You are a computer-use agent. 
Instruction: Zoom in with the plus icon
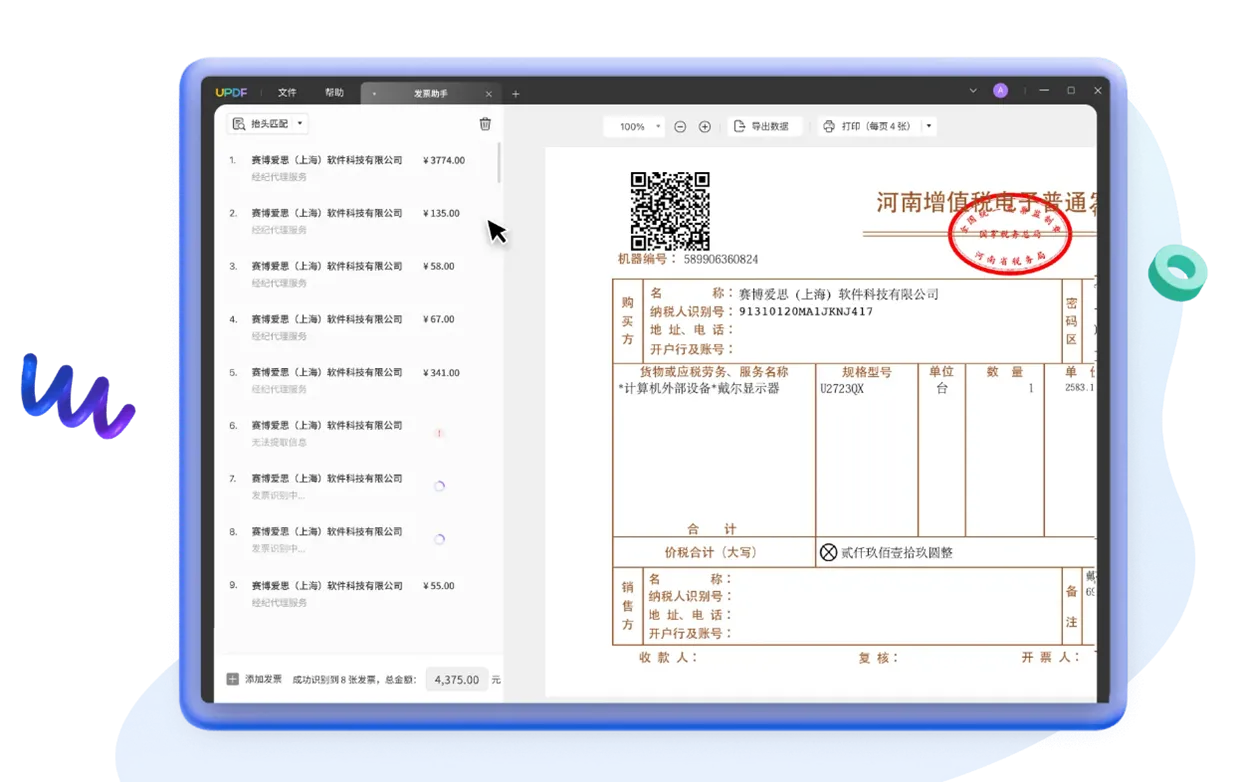tap(705, 127)
